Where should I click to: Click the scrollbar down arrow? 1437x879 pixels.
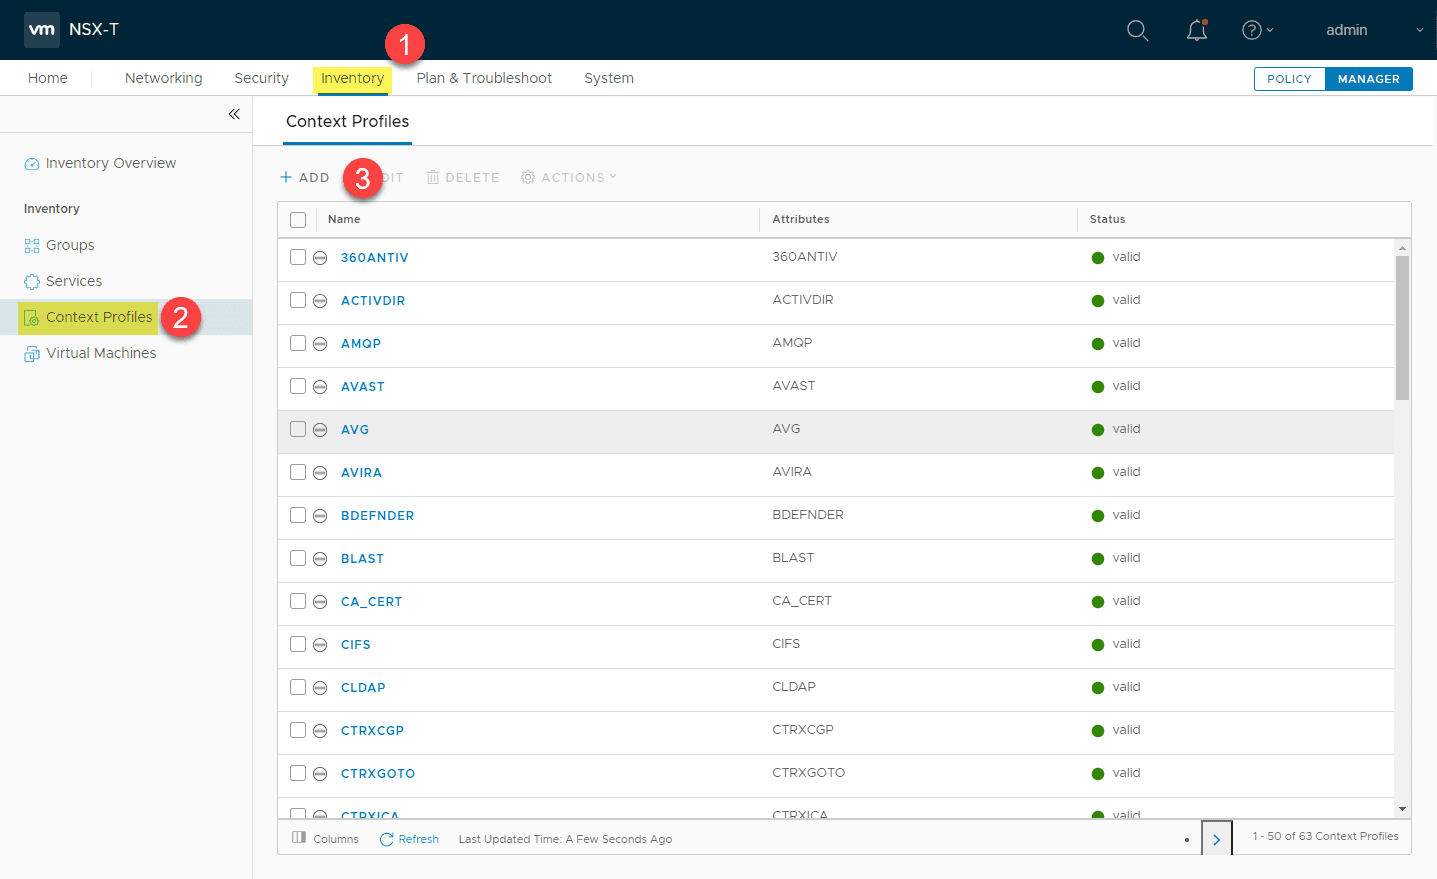click(x=1402, y=809)
